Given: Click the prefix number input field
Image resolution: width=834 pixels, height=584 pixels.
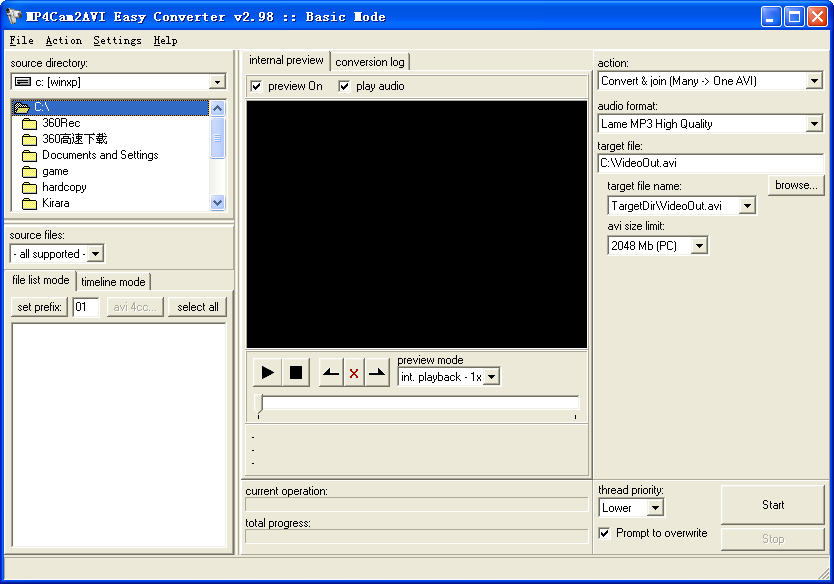Looking at the screenshot, I should click(86, 307).
